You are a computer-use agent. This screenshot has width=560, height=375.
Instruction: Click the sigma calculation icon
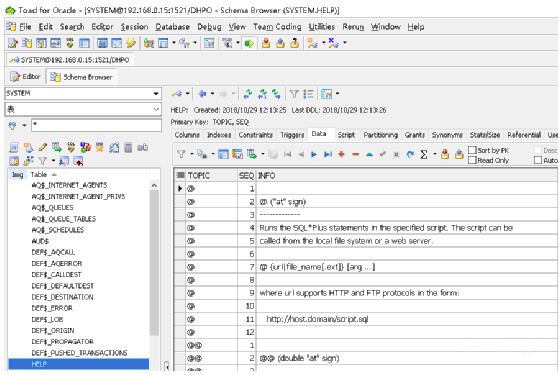click(x=424, y=154)
